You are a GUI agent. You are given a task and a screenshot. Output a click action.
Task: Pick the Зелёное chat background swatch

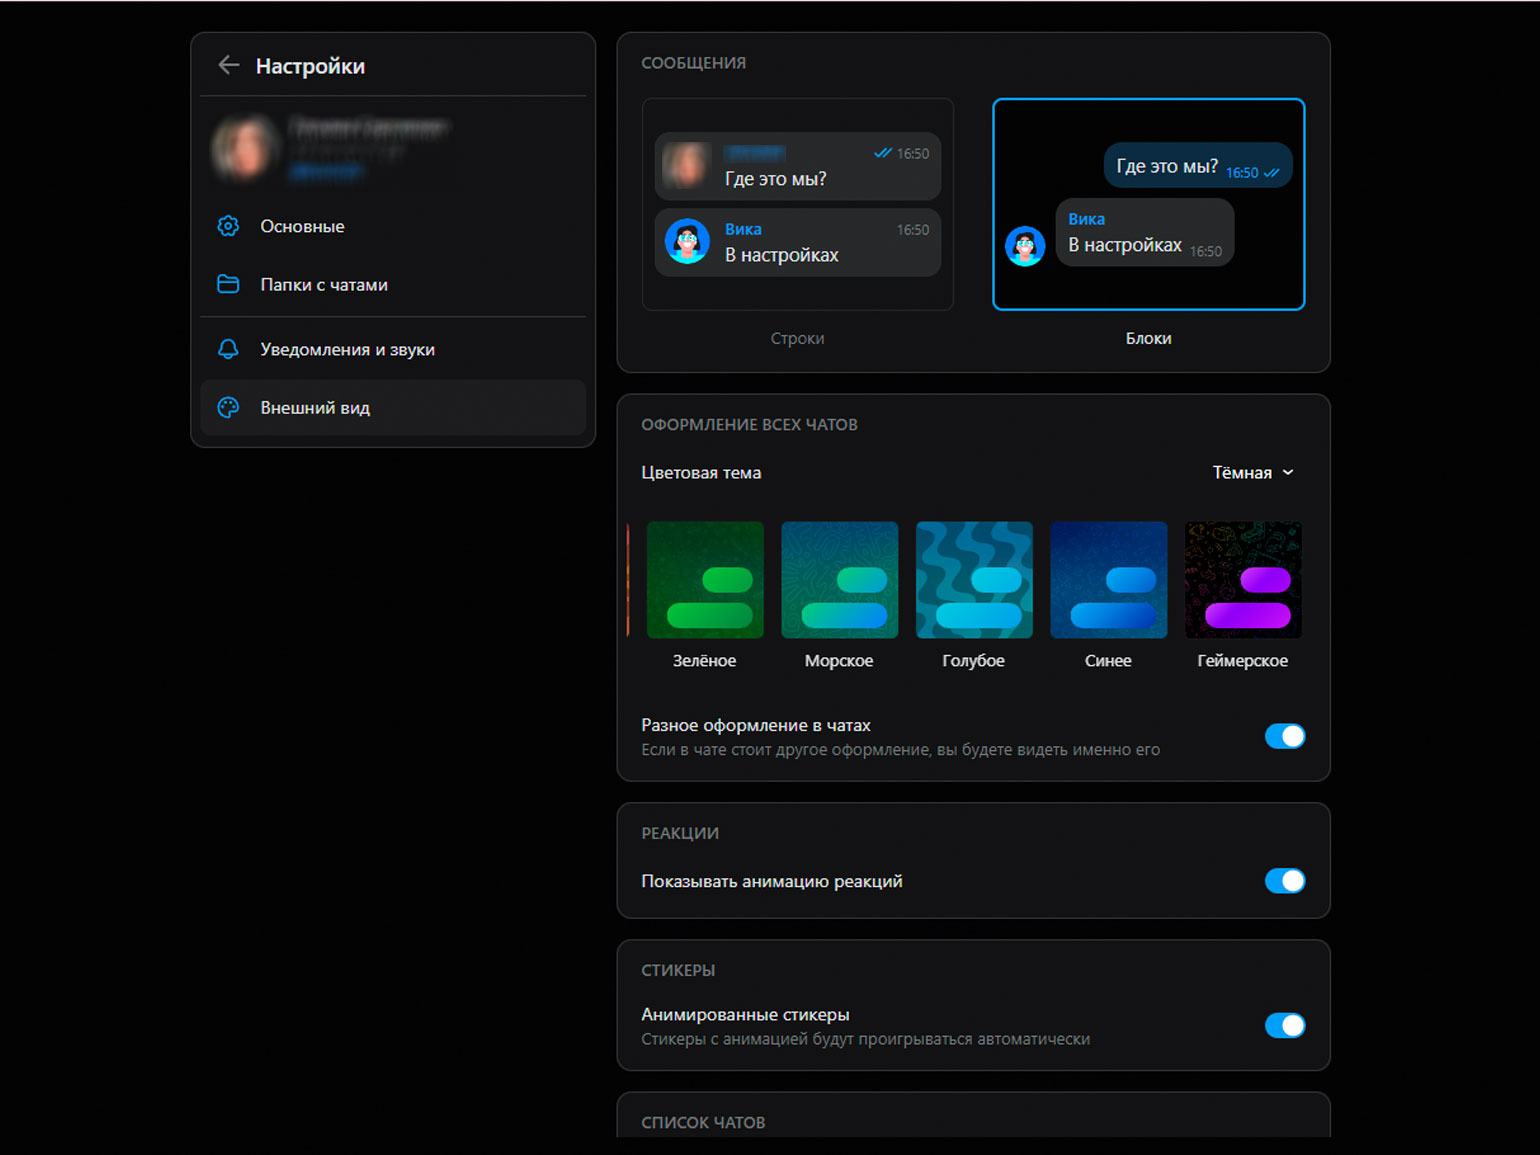[x=705, y=580]
